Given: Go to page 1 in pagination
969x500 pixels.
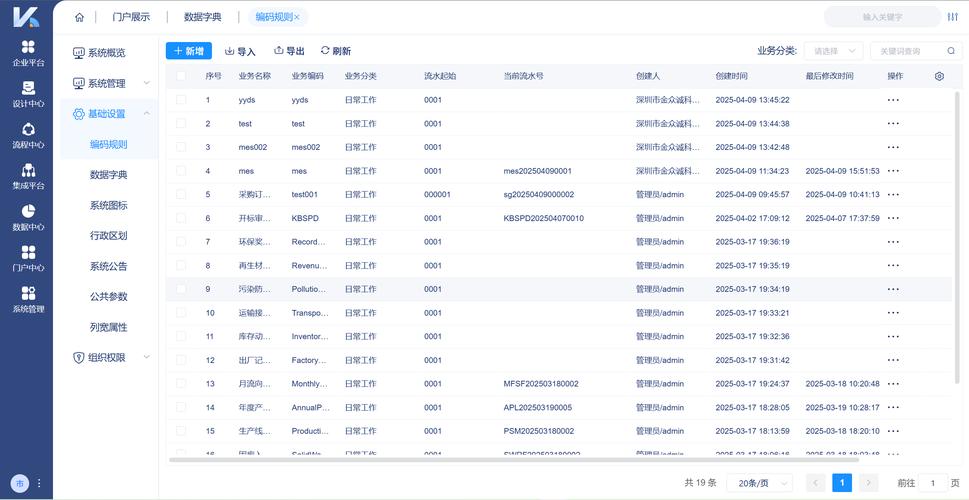Looking at the screenshot, I should point(842,483).
